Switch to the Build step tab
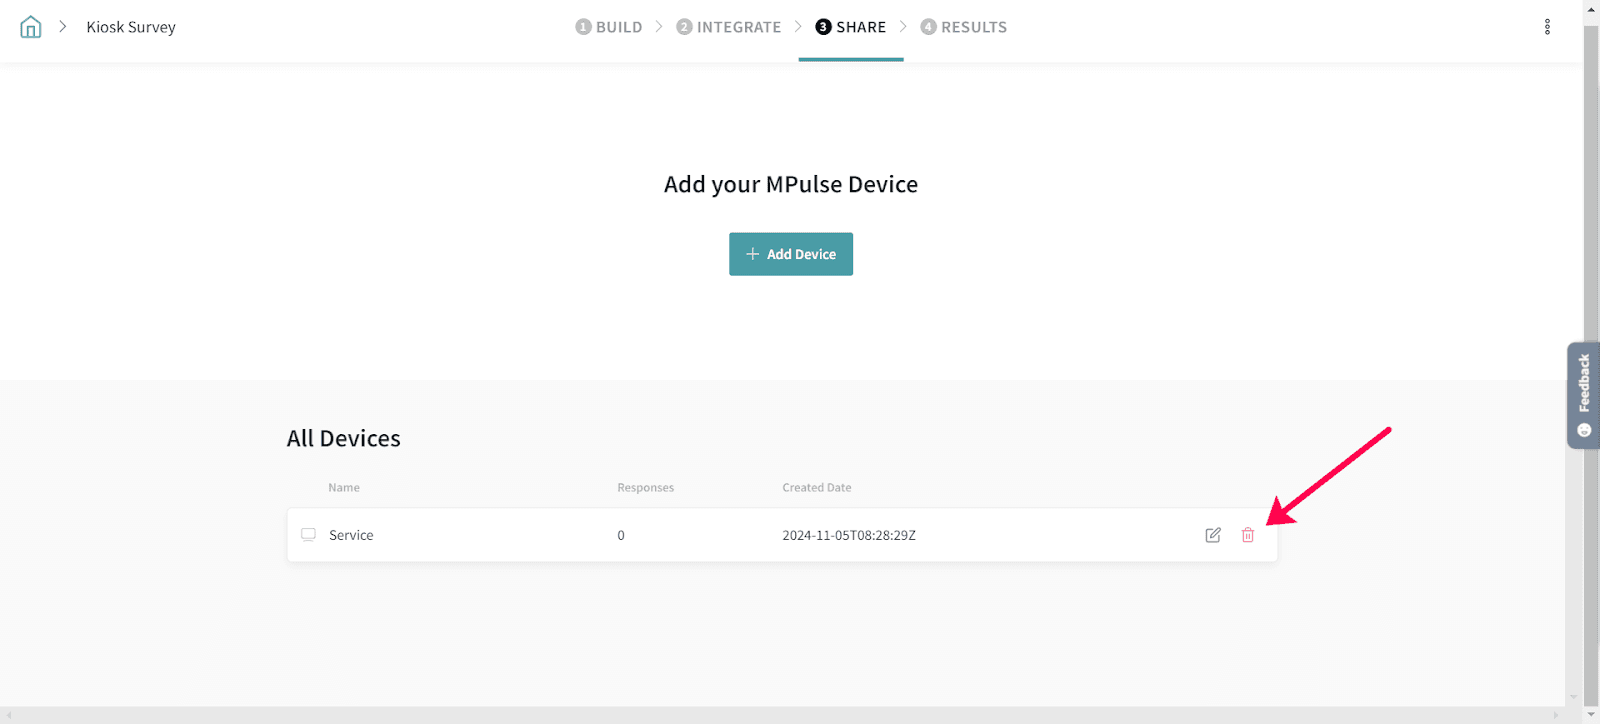 [609, 27]
